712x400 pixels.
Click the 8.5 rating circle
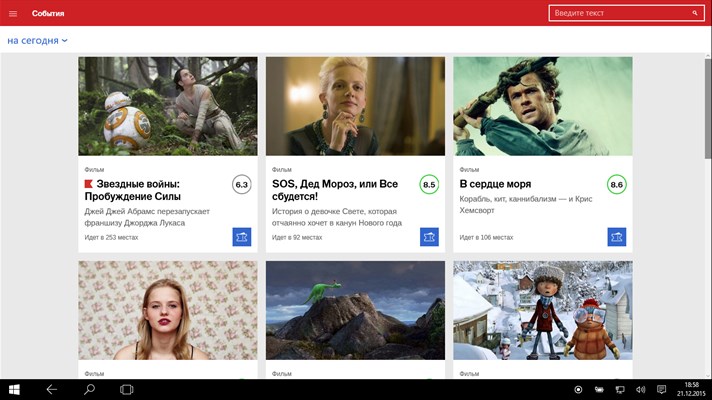(x=429, y=185)
